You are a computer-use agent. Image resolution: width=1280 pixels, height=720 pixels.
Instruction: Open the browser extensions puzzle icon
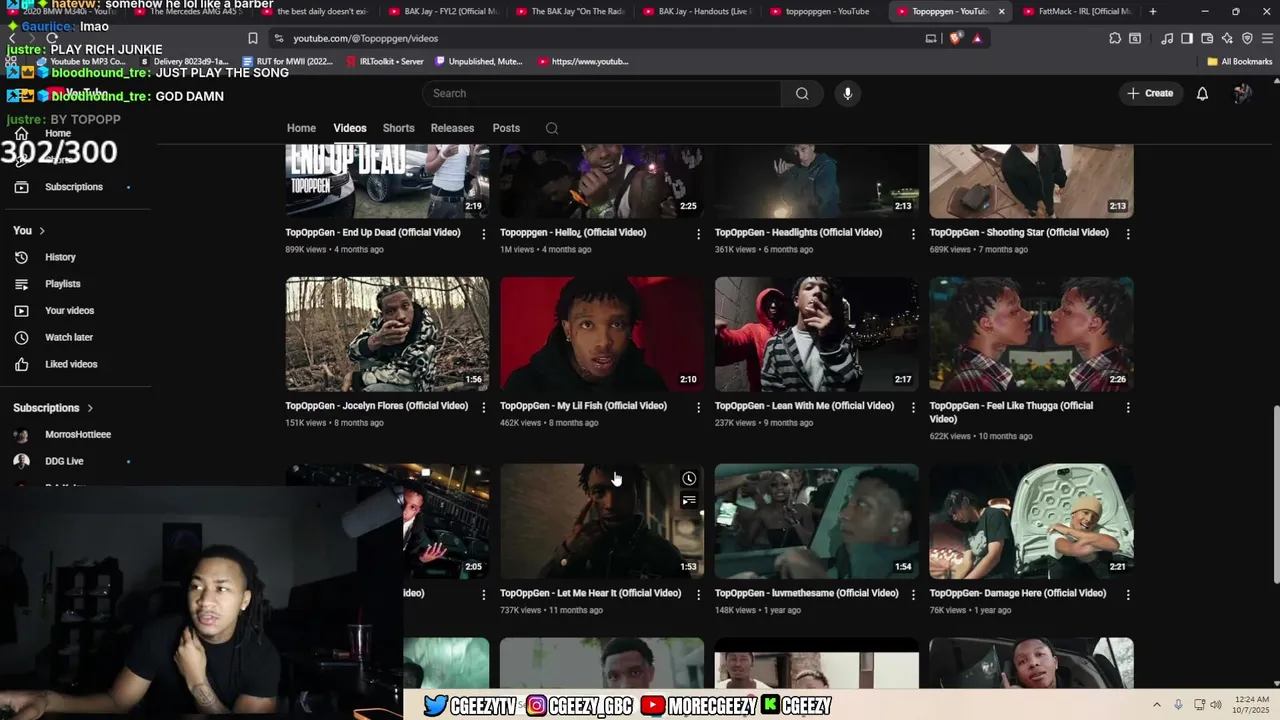[1114, 38]
